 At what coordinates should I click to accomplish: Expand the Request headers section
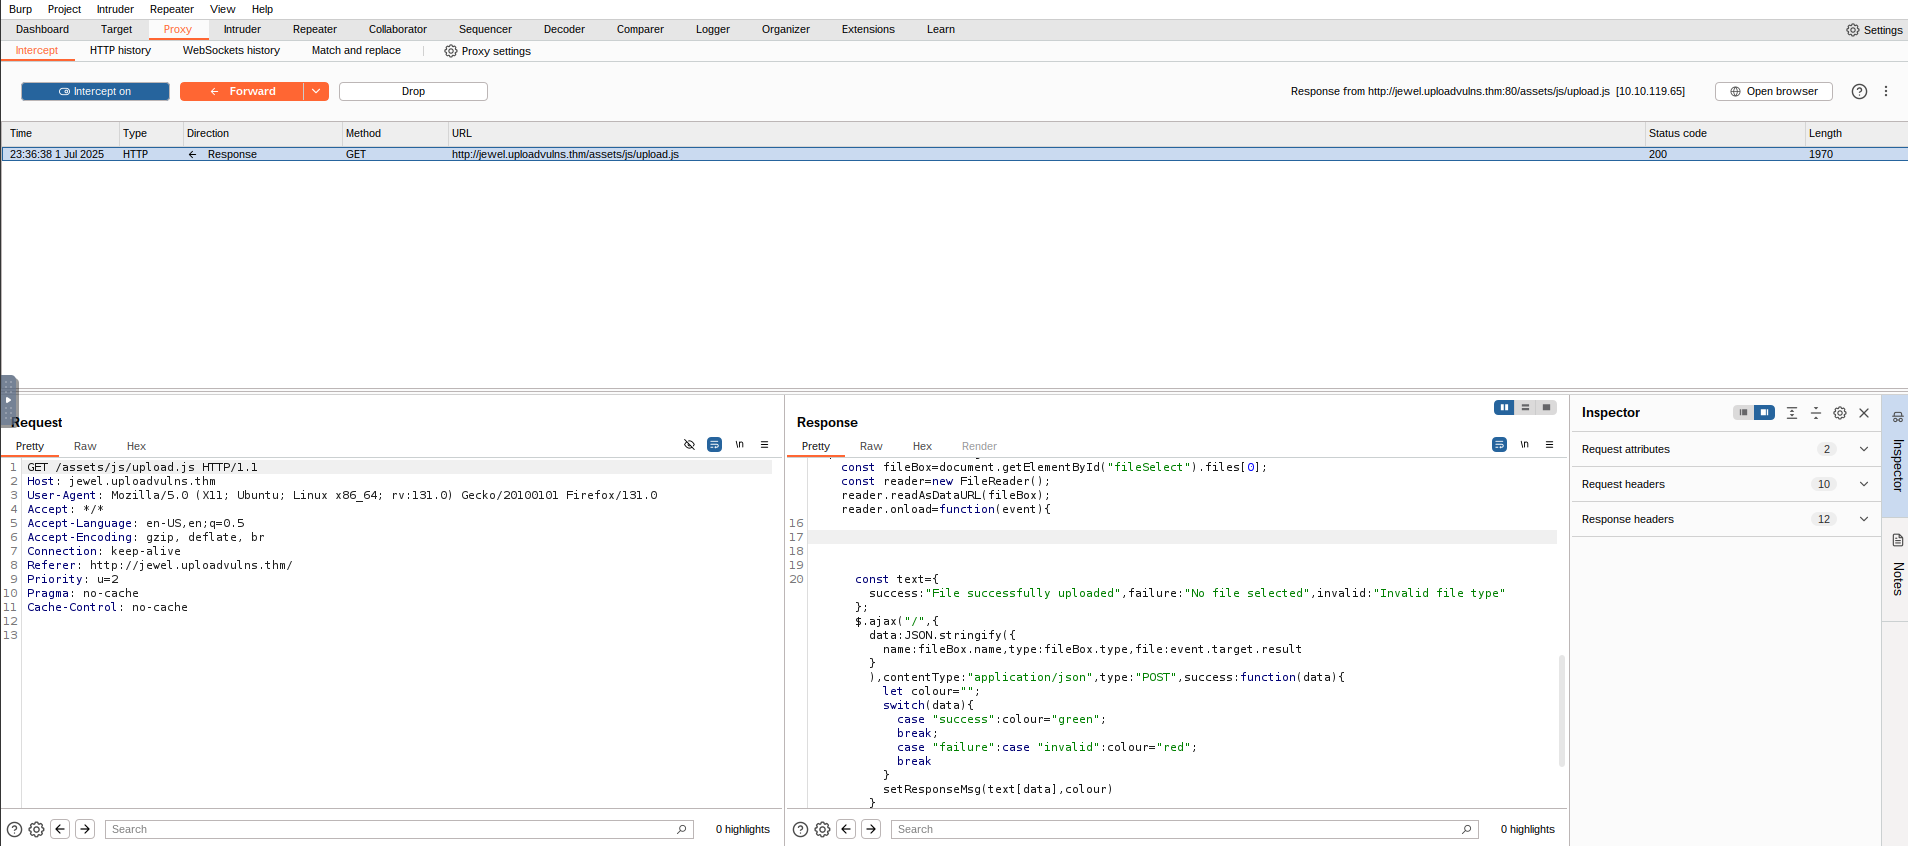click(1726, 484)
